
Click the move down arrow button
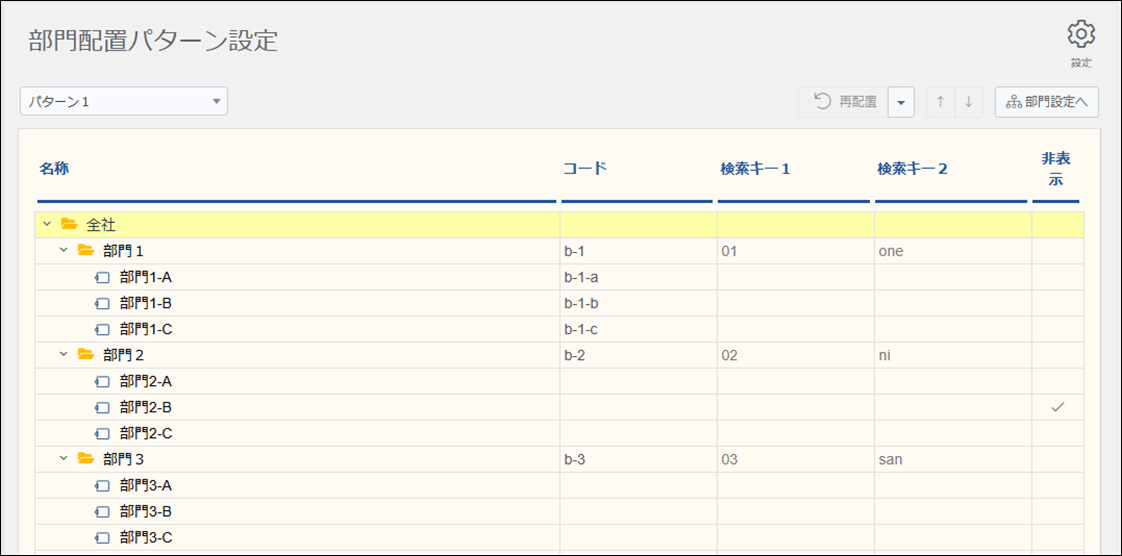(x=968, y=101)
